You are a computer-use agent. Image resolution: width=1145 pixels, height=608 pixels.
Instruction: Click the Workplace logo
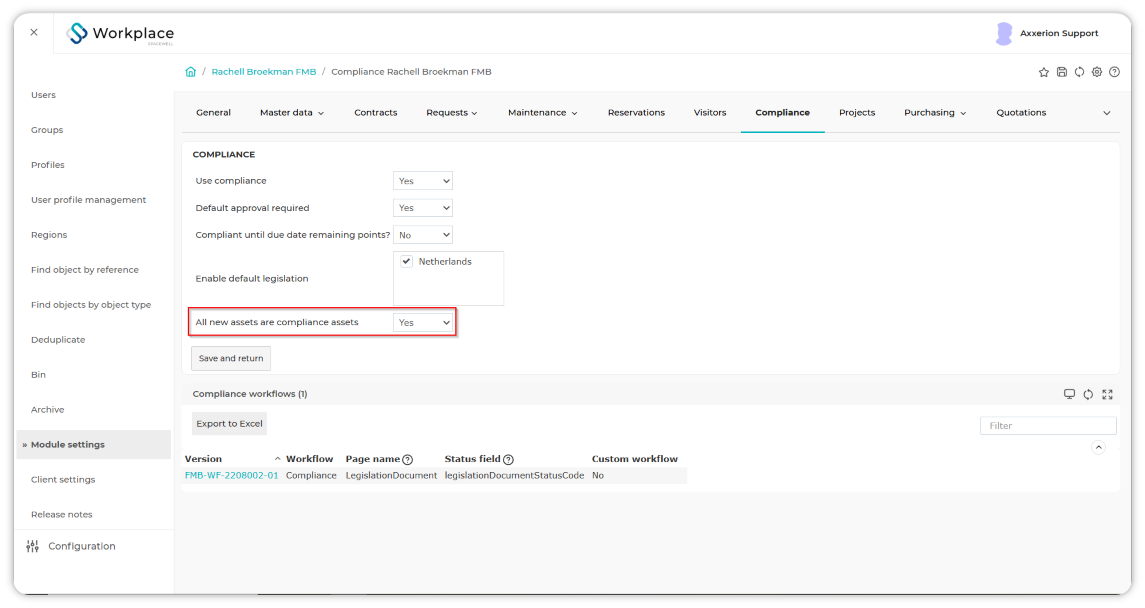(x=120, y=34)
